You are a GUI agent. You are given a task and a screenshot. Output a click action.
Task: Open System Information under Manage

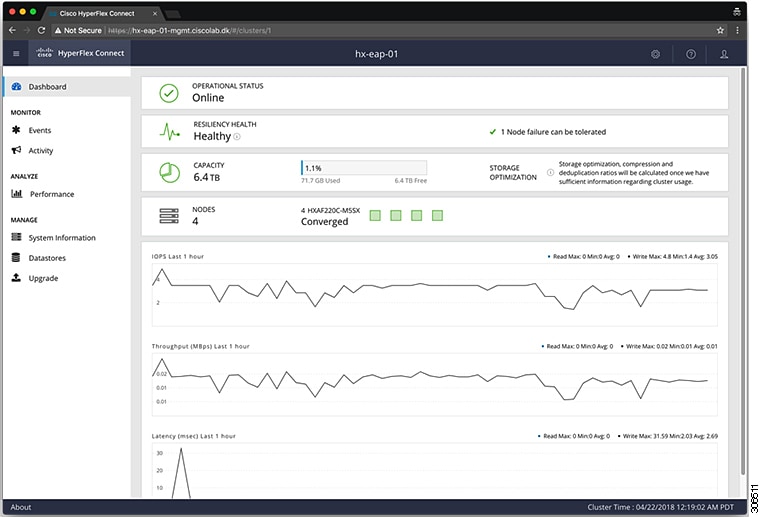coord(62,237)
